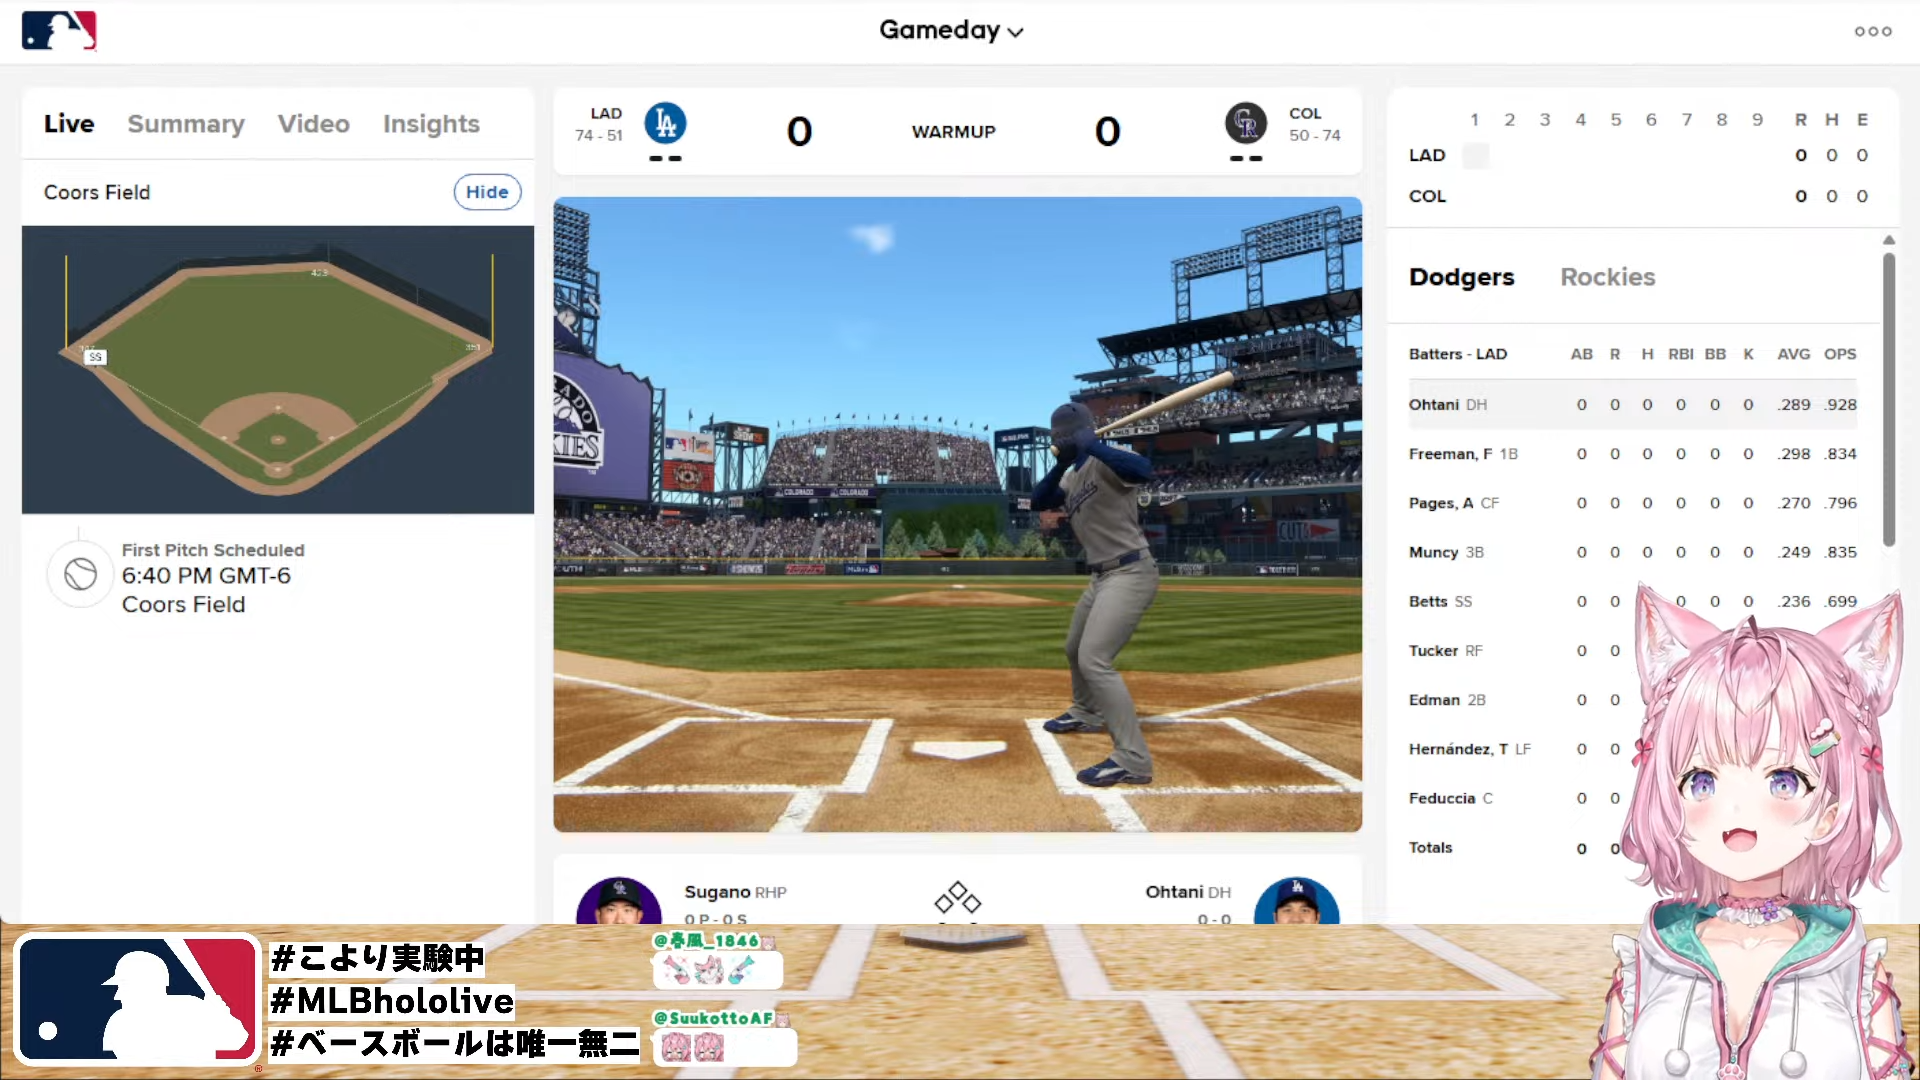Screen dimensions: 1920x1080
Task: Click the Batters - LAD column header
Action: click(1458, 354)
